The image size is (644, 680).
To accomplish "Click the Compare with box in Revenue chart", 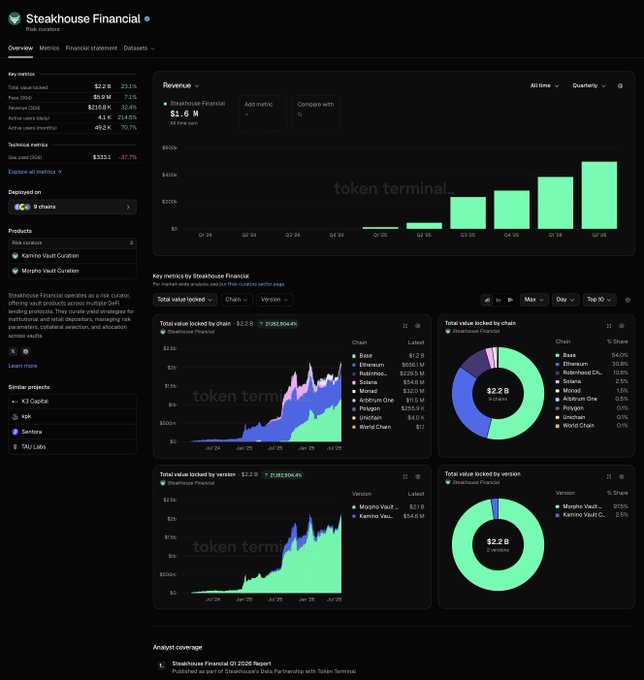I will (x=316, y=114).
